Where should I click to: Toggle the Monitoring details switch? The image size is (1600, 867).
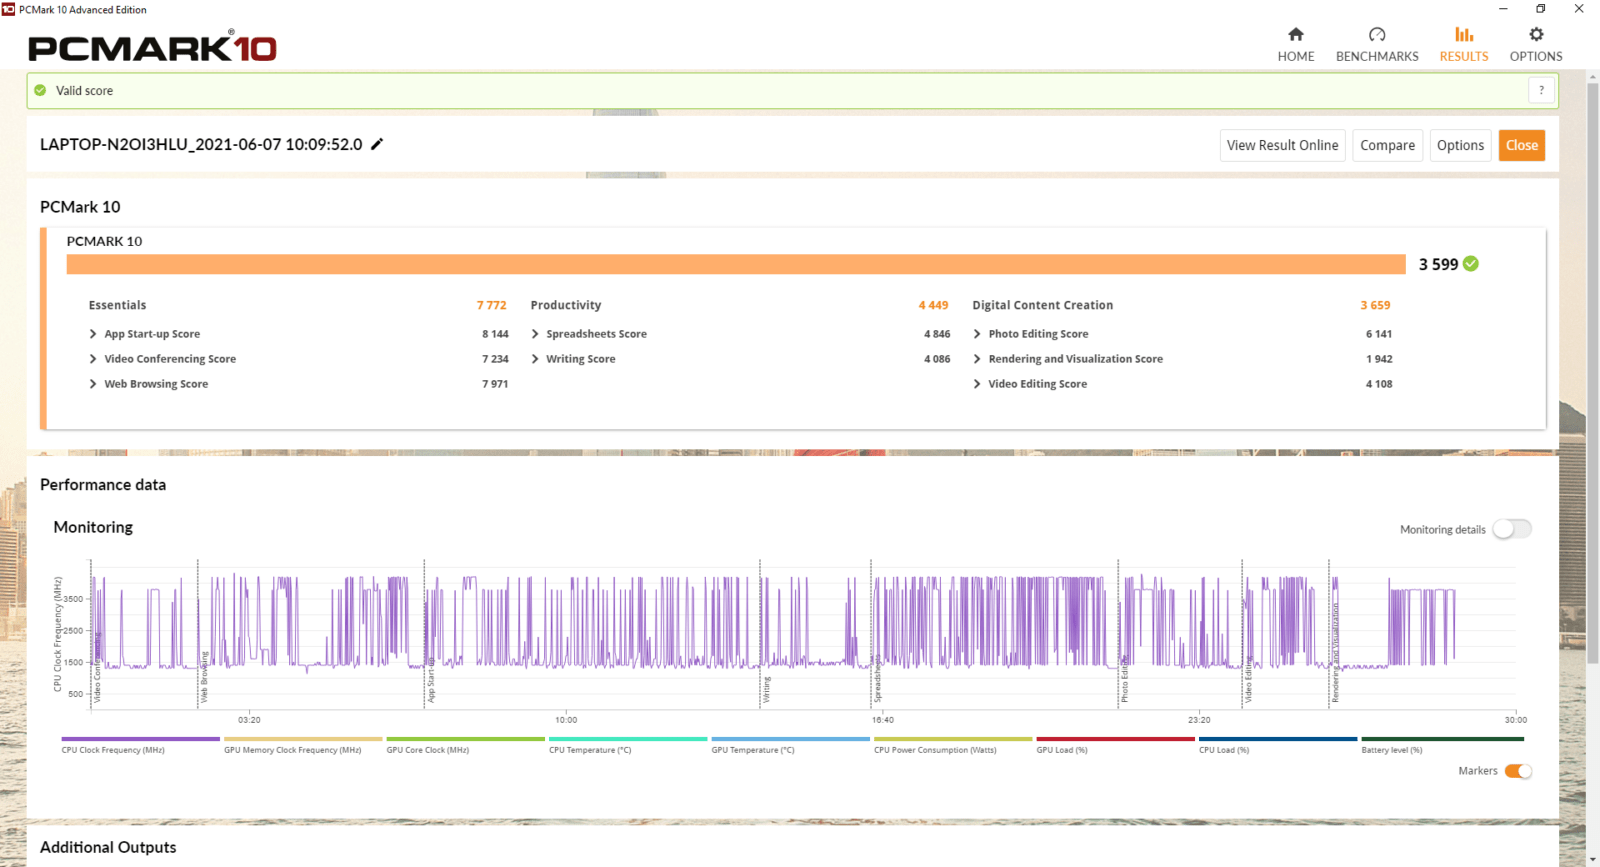[1512, 529]
